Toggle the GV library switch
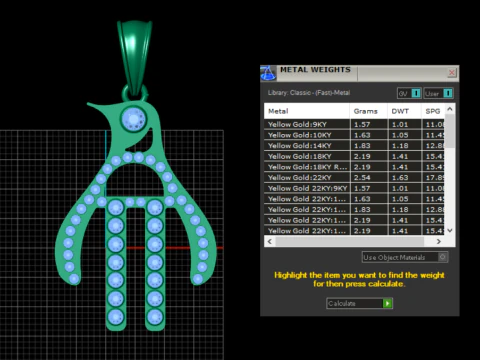480x360 pixels. click(409, 93)
